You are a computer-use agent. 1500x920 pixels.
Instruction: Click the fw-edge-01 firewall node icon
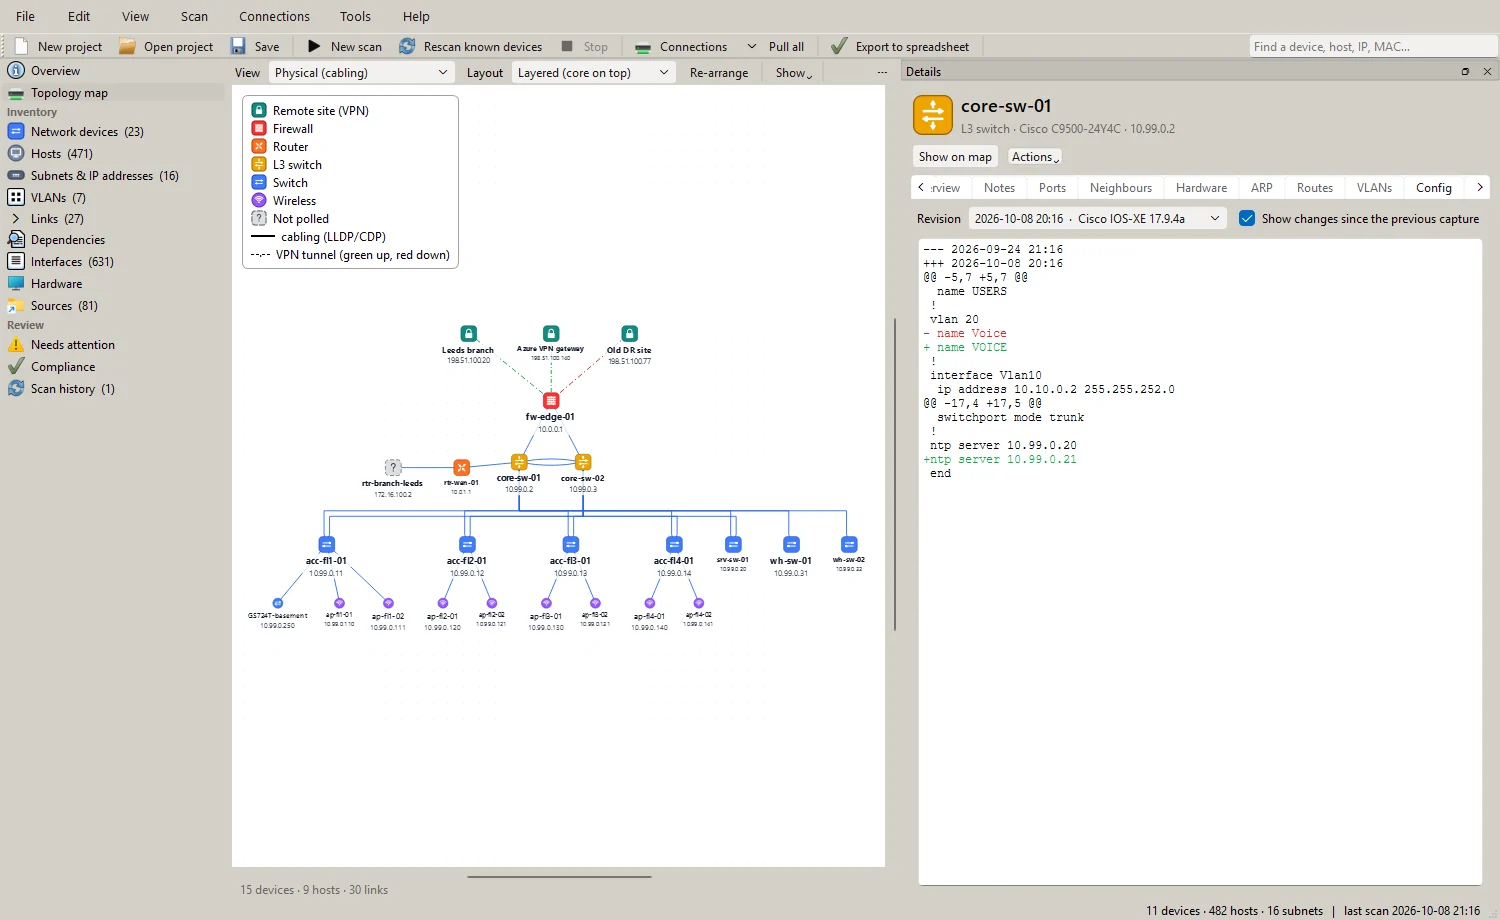coord(551,400)
